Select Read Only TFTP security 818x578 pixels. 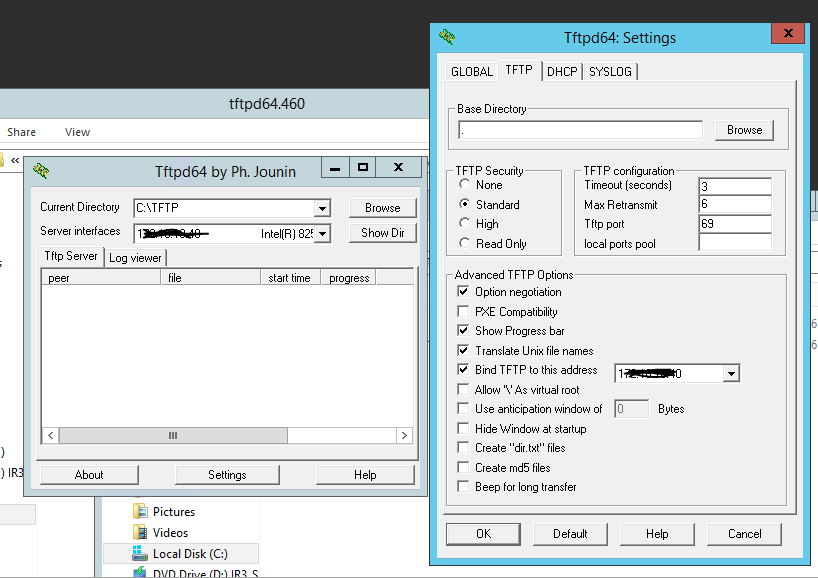464,243
